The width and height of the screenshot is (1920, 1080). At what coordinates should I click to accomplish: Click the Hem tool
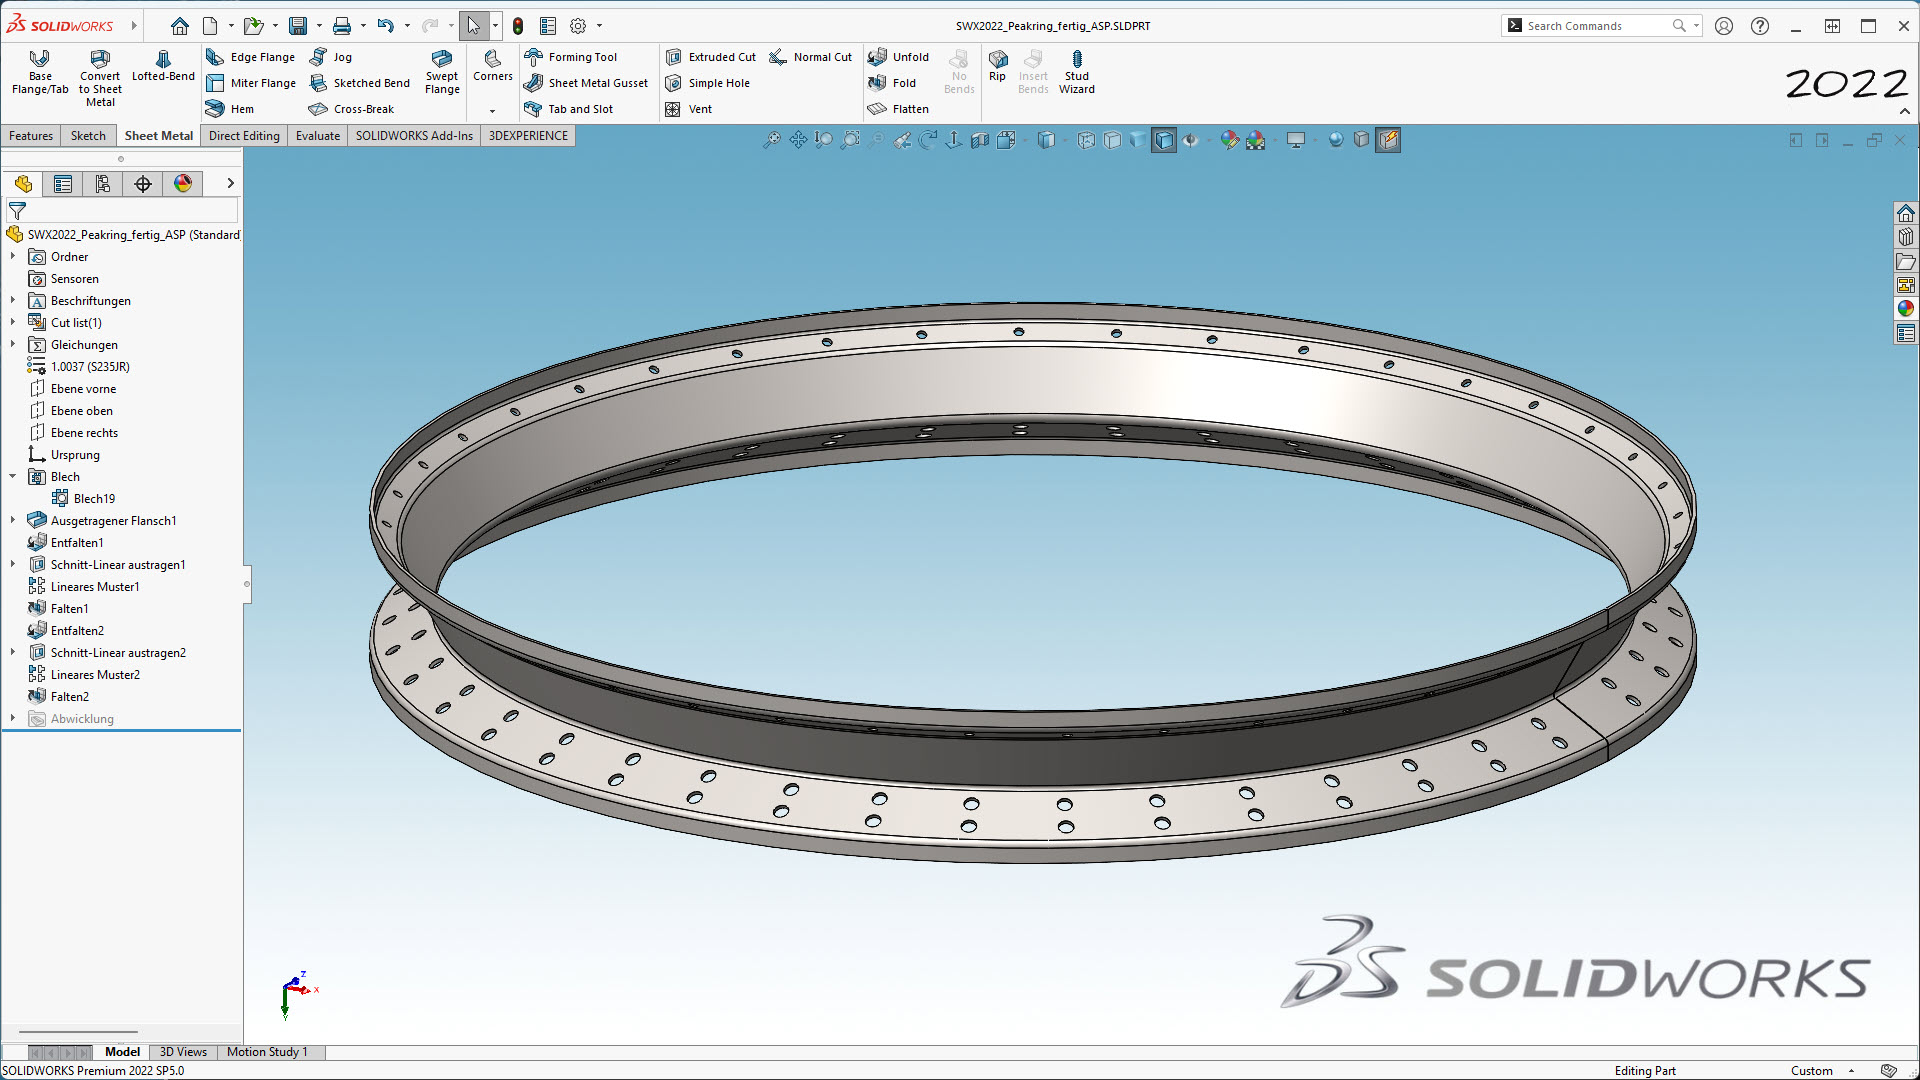(230, 109)
